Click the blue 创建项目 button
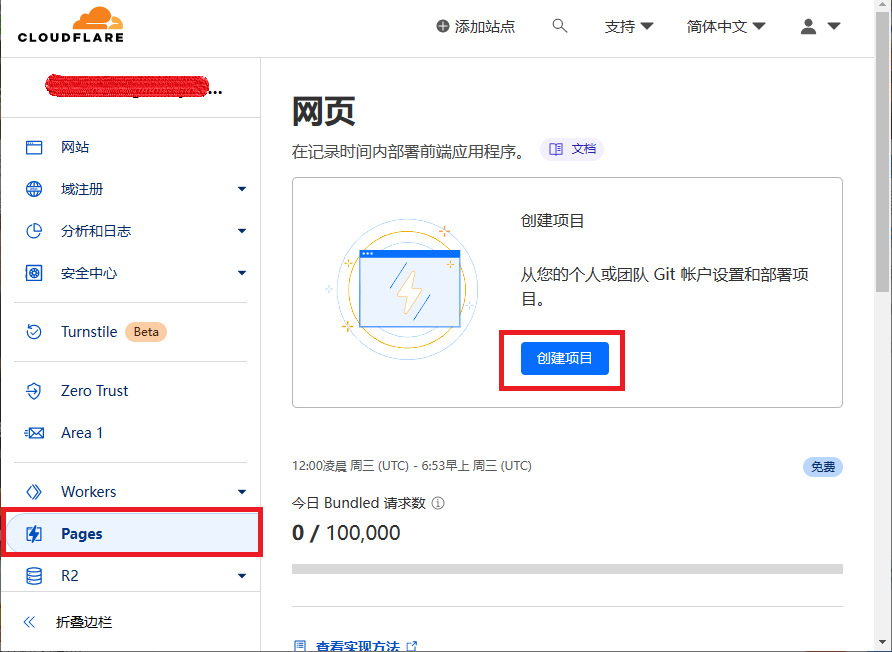892x652 pixels. coord(564,358)
